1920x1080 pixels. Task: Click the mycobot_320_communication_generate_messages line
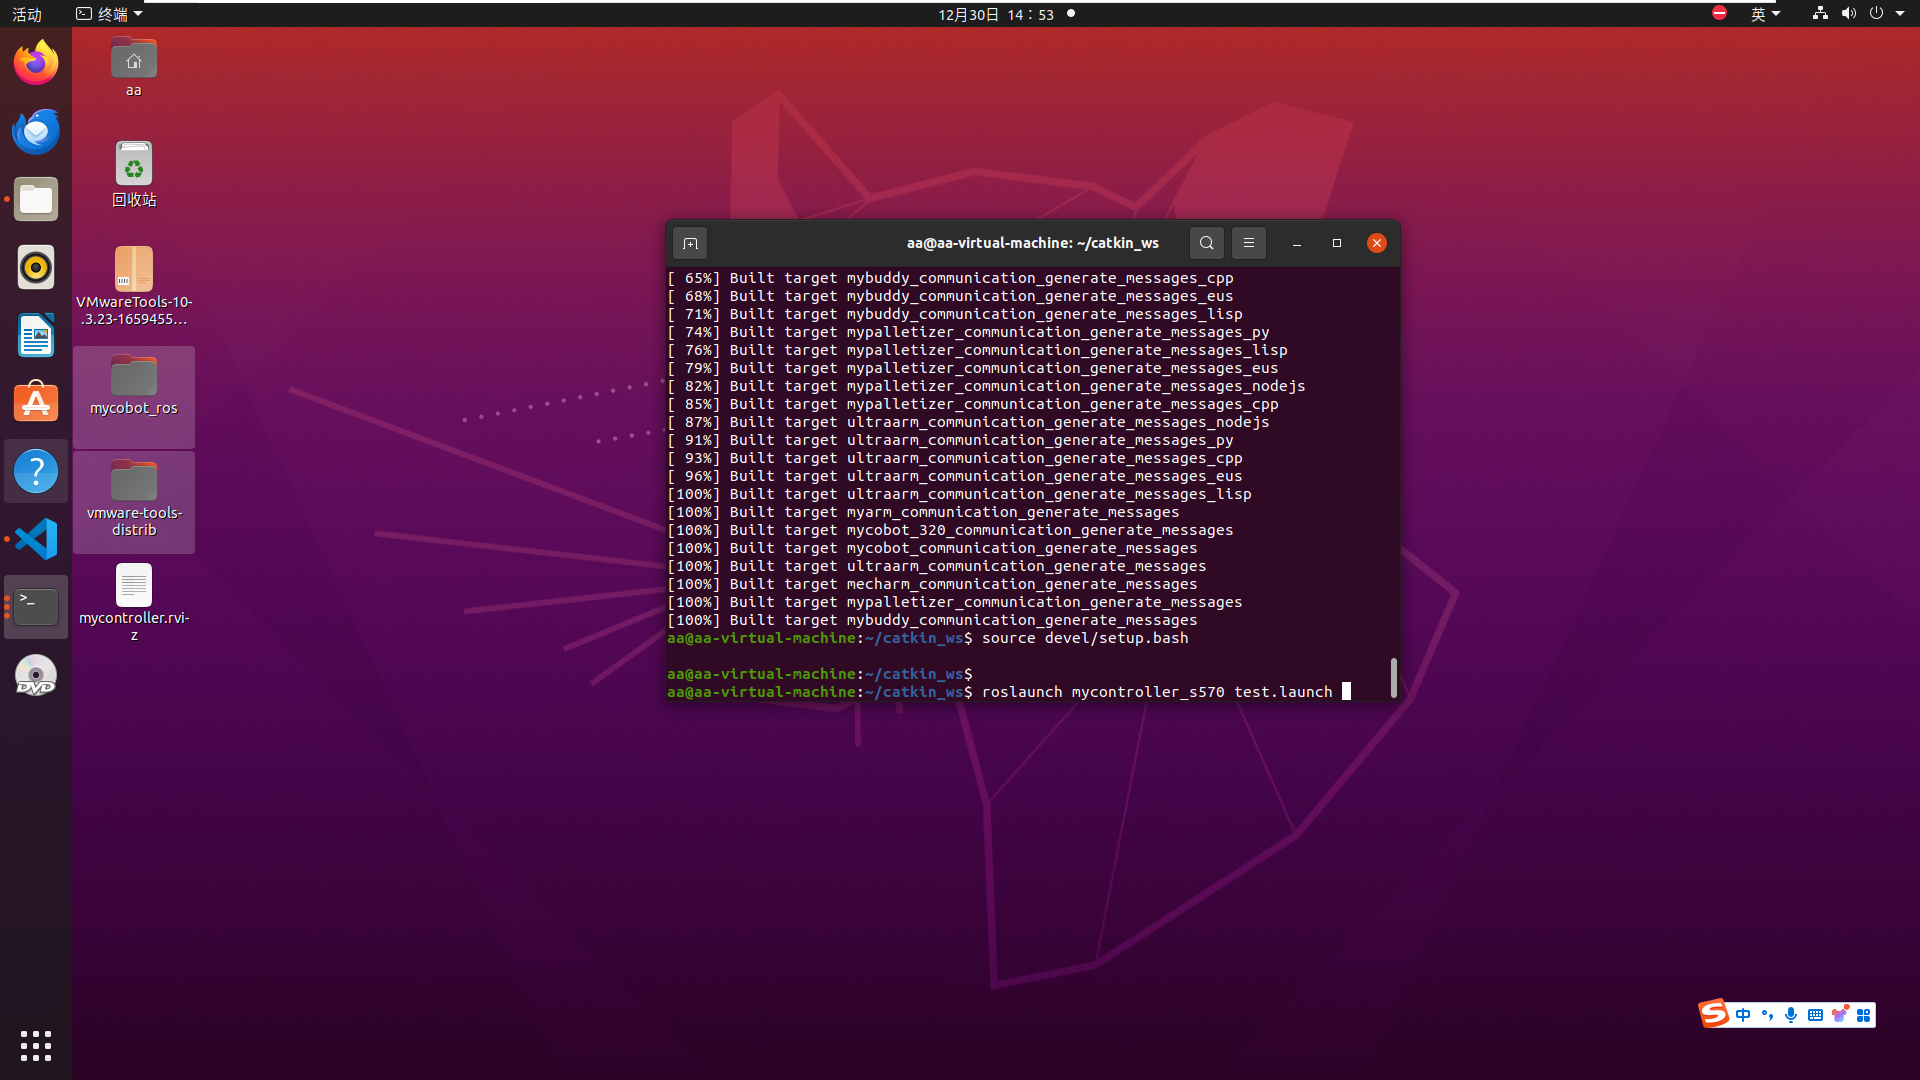[950, 530]
